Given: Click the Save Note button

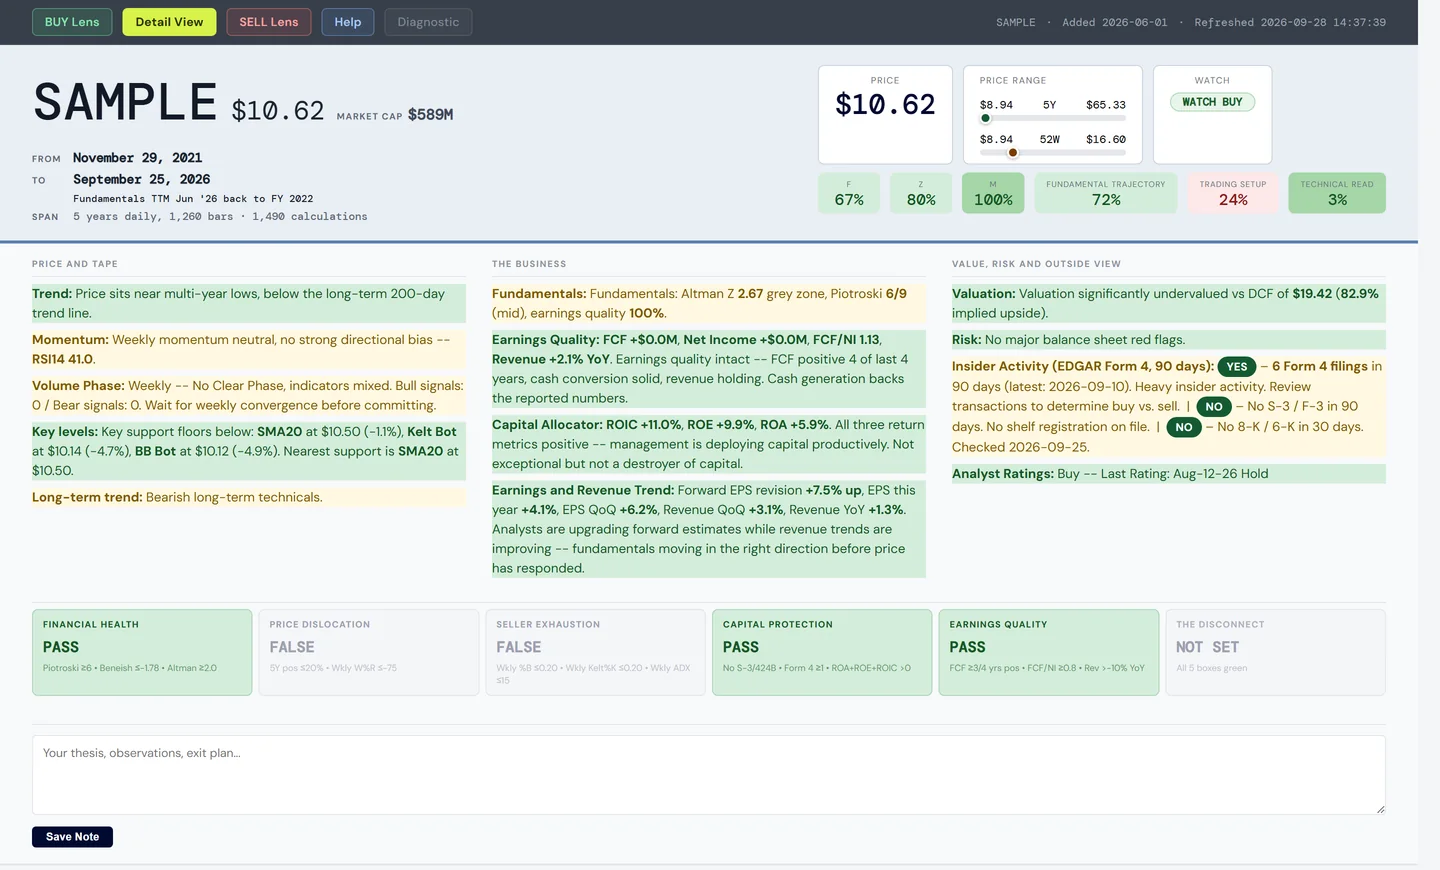Looking at the screenshot, I should click(x=72, y=837).
